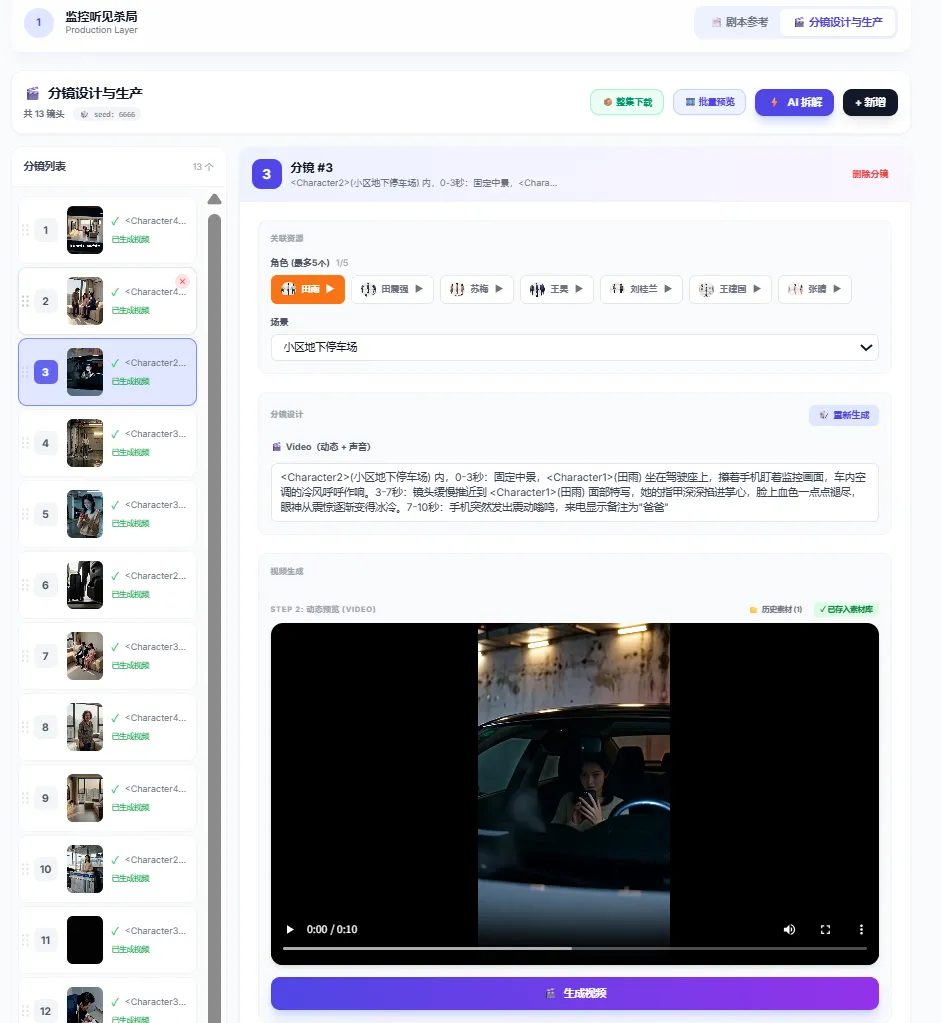Grab the drag handle of shot 5
Image resolution: width=941 pixels, height=1023 pixels.
point(25,514)
